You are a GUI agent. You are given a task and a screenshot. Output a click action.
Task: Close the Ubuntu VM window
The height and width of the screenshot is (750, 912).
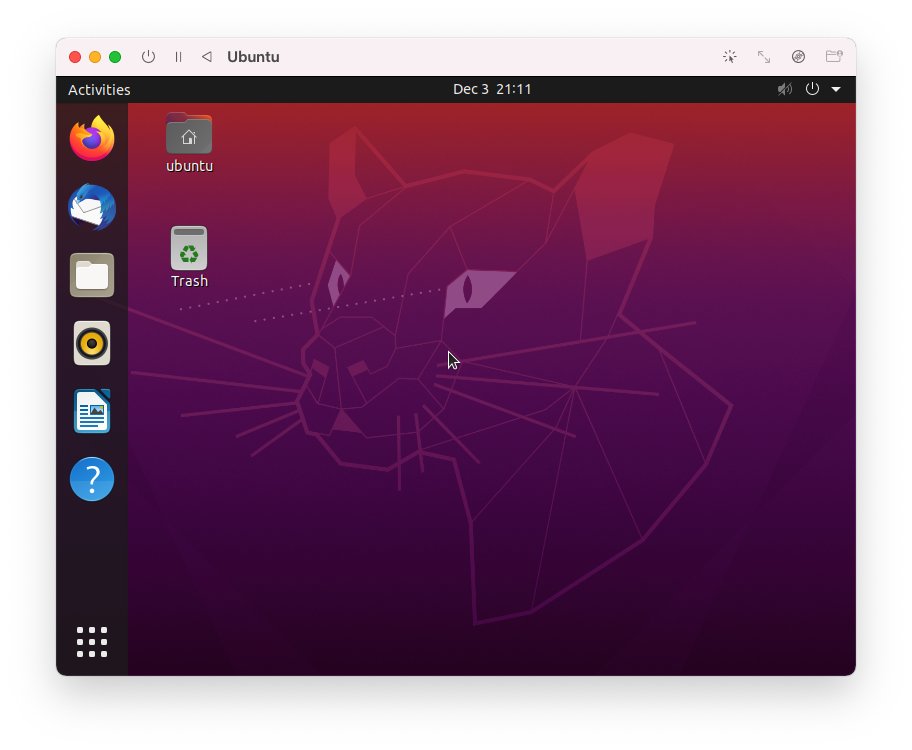[x=75, y=56]
